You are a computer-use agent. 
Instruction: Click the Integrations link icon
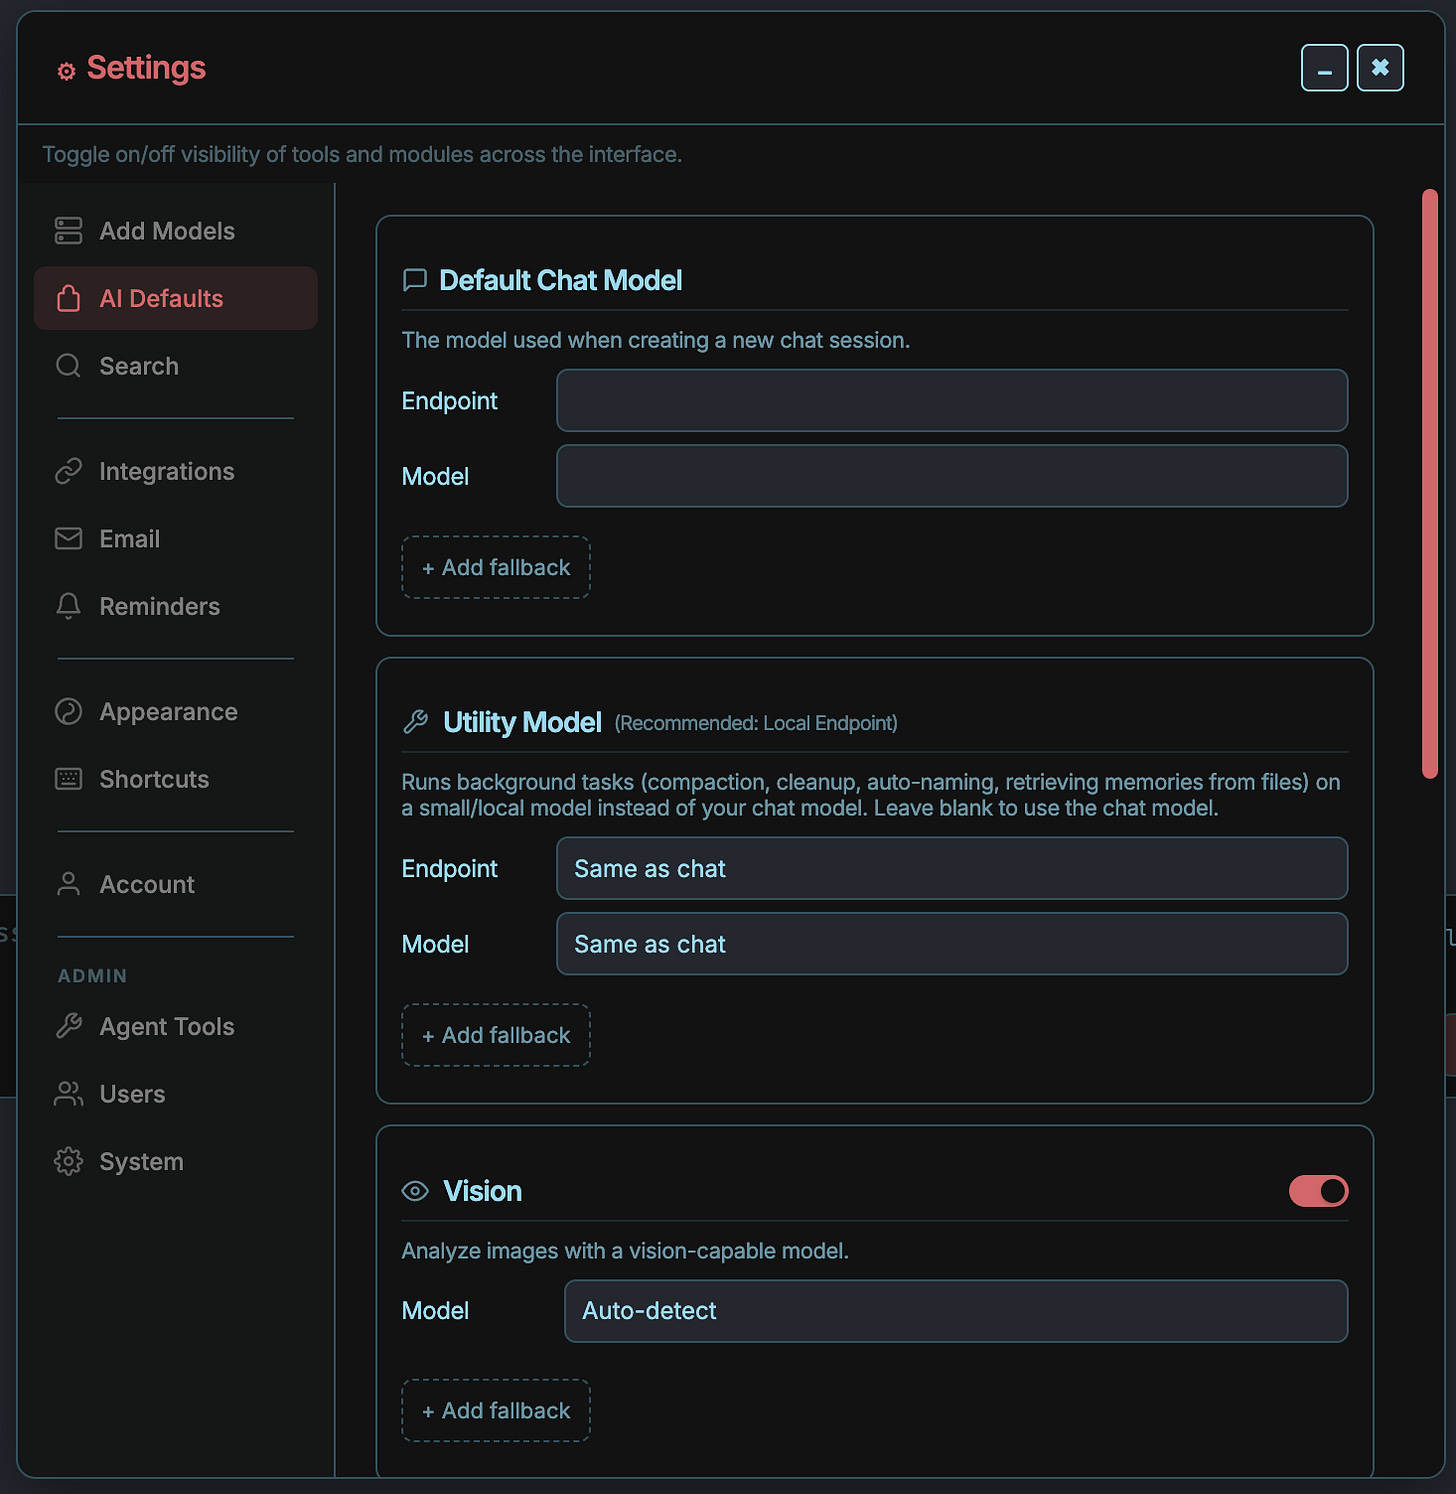(68, 471)
